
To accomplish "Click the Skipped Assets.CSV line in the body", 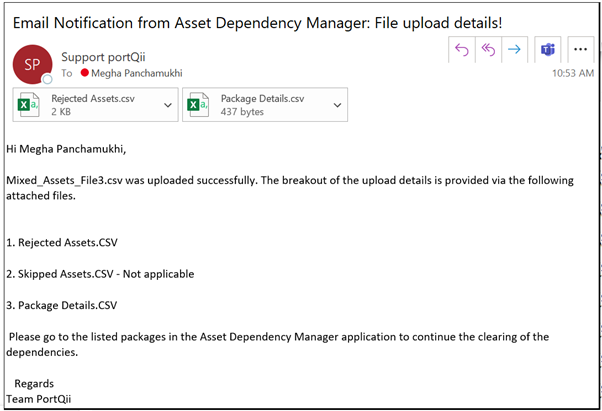I will tap(100, 273).
